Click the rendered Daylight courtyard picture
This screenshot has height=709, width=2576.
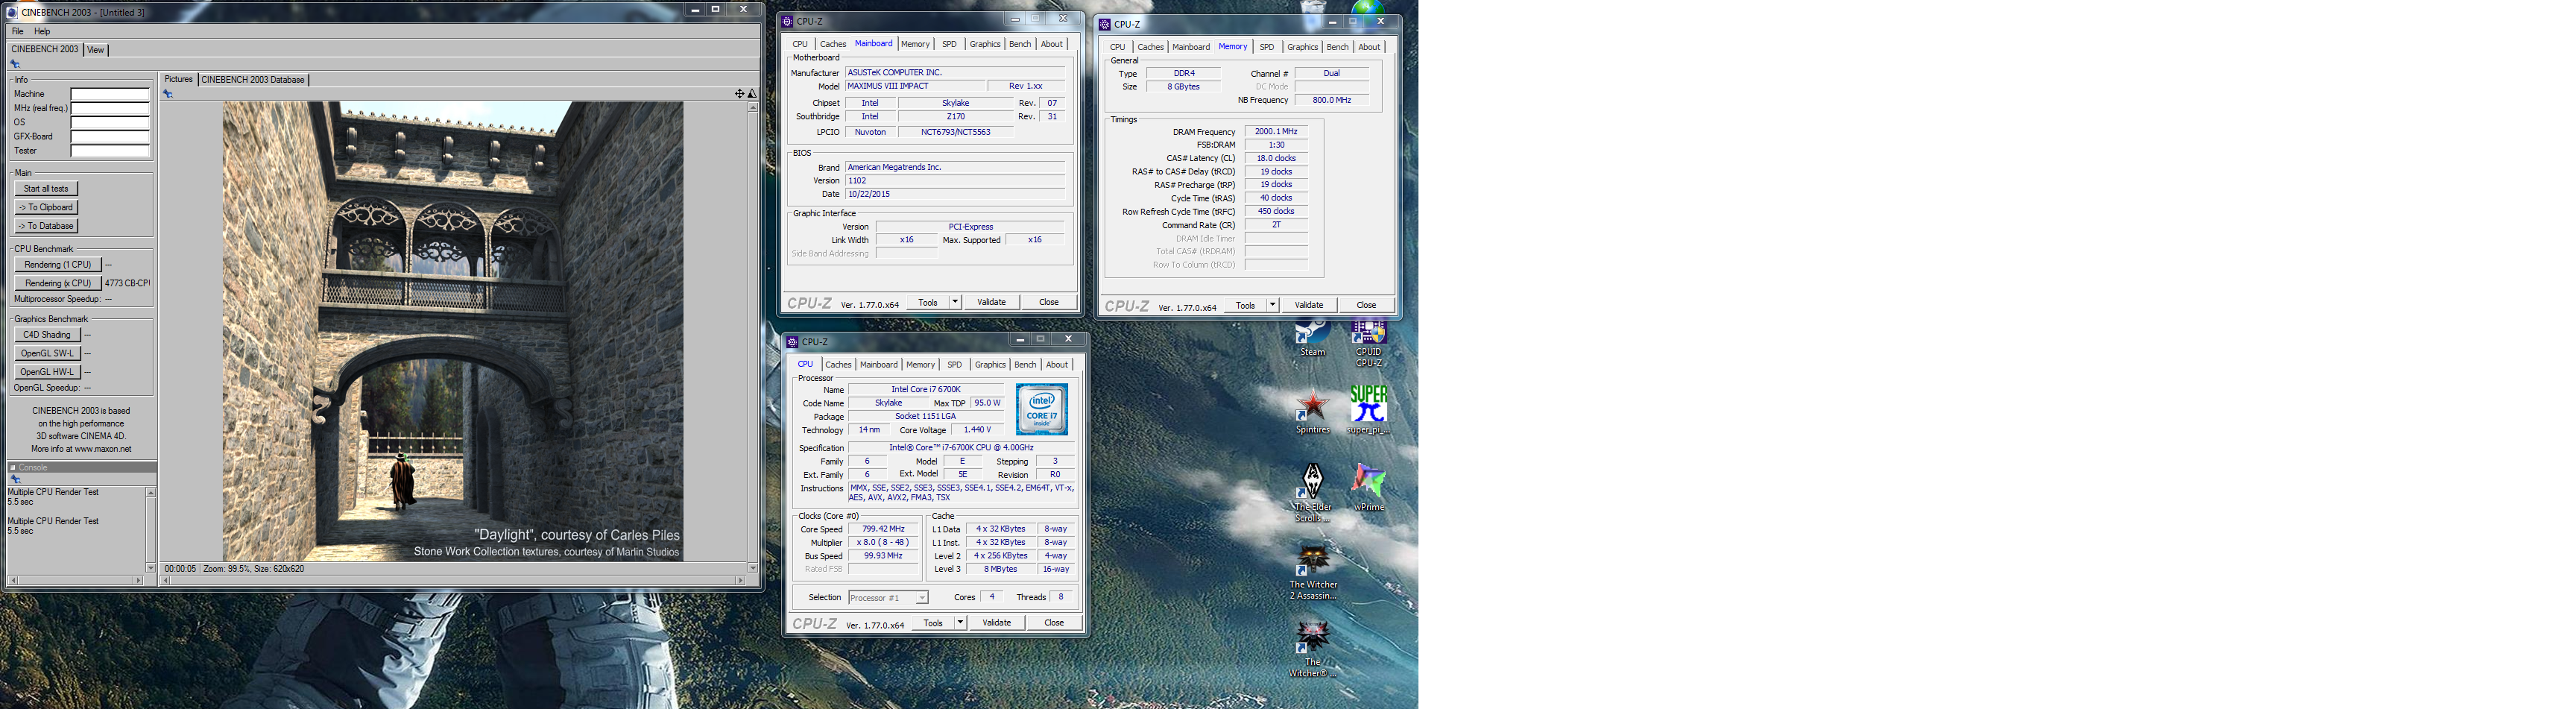pos(453,331)
